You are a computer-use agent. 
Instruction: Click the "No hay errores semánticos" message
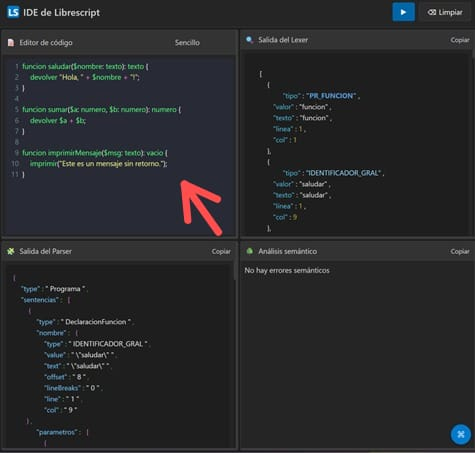coord(287,270)
